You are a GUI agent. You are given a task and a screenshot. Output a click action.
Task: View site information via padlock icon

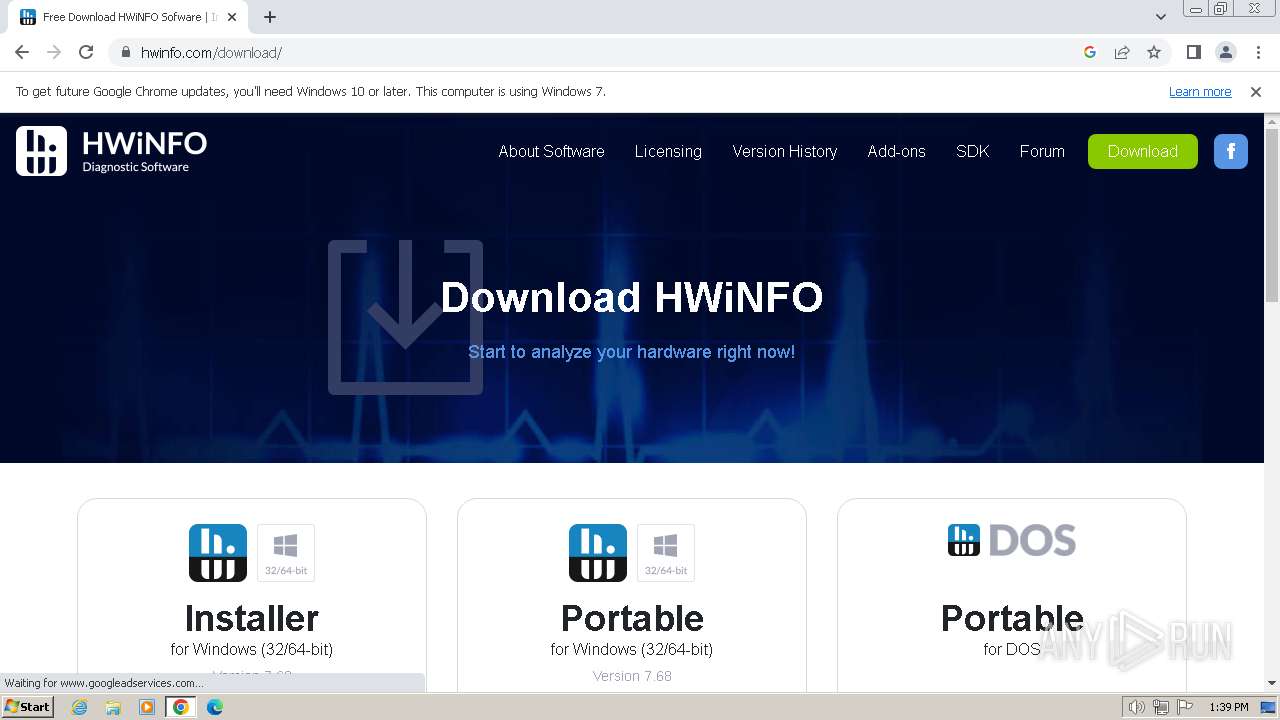(x=126, y=52)
